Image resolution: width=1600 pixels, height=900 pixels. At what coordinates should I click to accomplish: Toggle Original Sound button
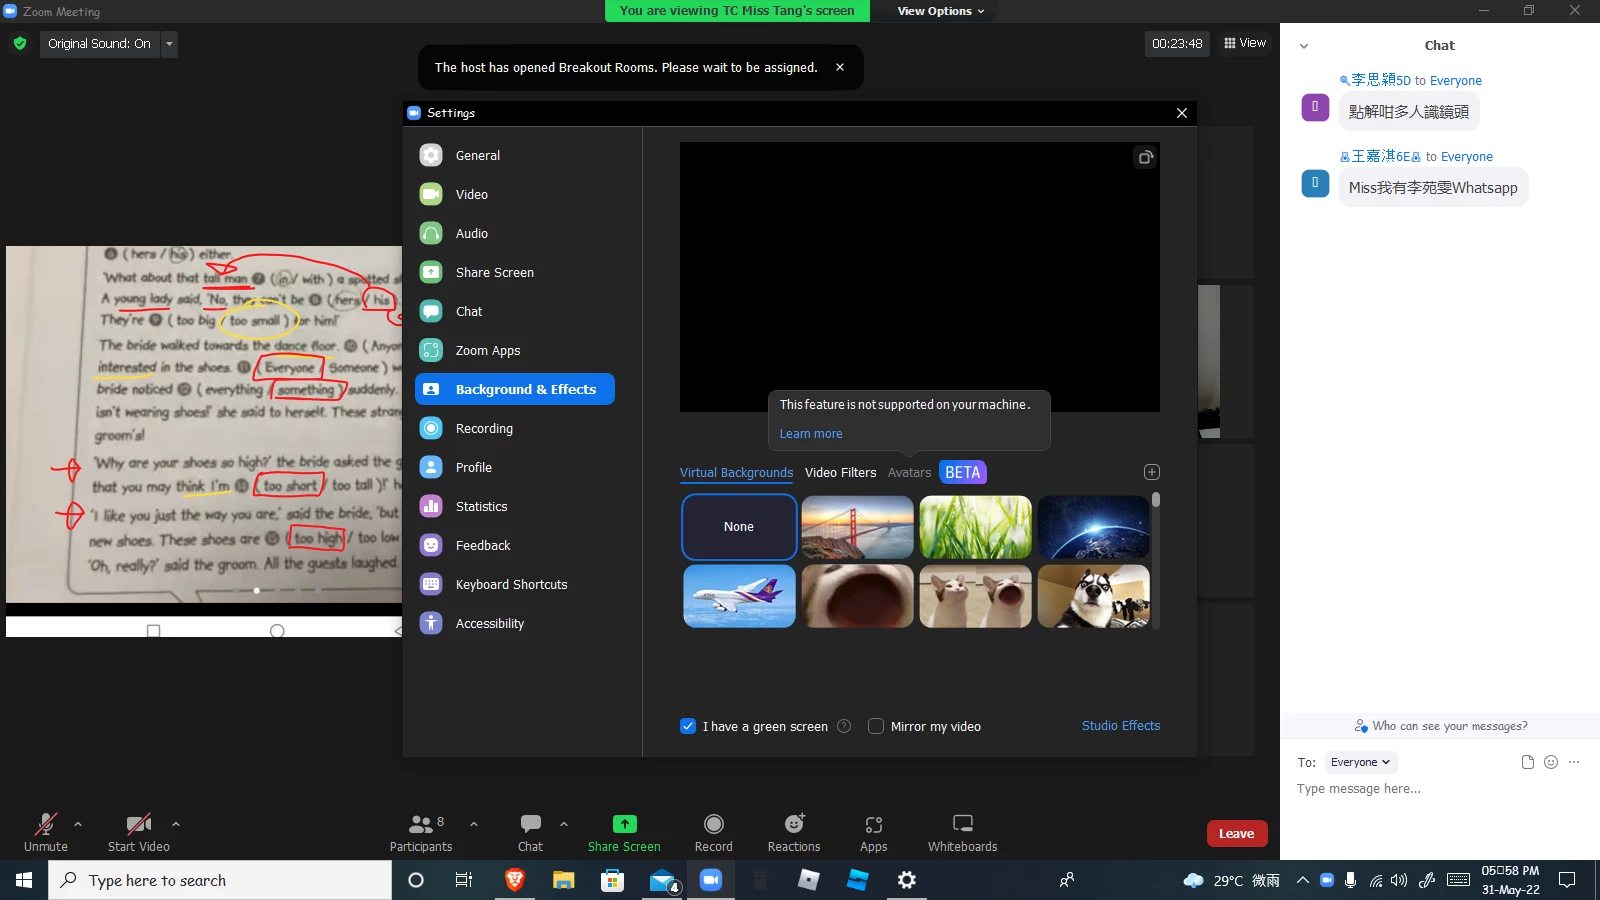tap(99, 44)
